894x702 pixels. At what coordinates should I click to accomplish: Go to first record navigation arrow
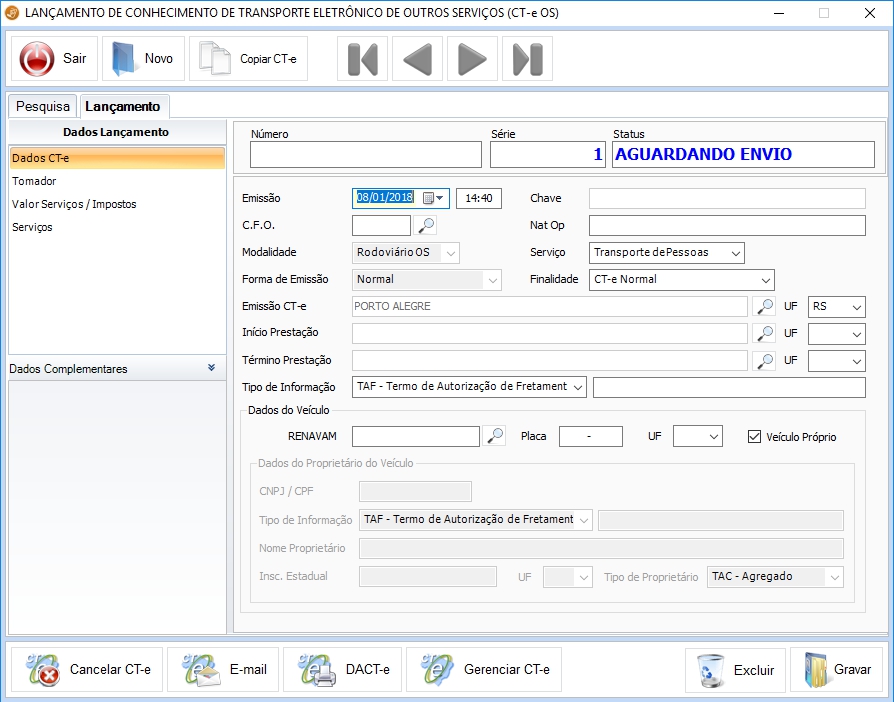pos(363,59)
